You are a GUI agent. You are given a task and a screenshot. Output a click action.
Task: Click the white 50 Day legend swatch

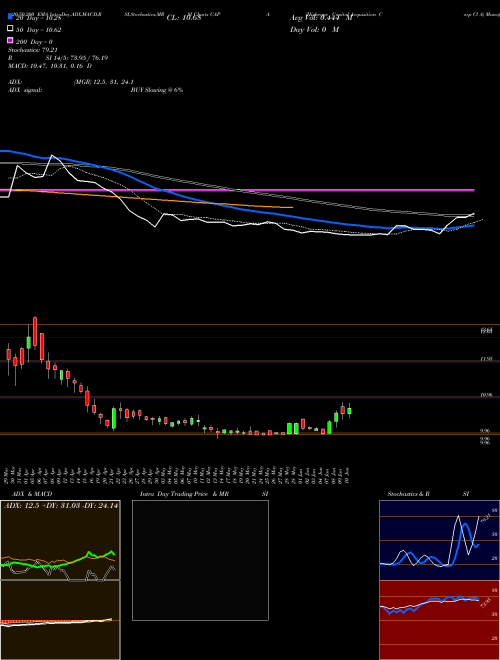coord(10,29)
